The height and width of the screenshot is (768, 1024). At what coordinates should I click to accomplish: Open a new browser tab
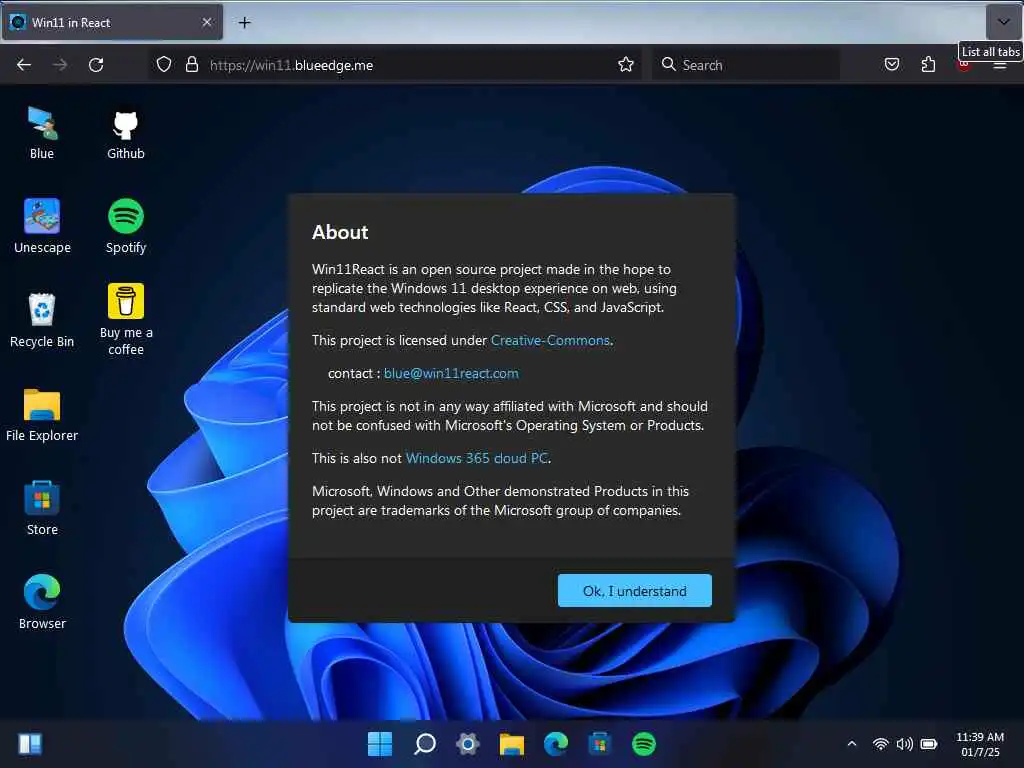[244, 23]
